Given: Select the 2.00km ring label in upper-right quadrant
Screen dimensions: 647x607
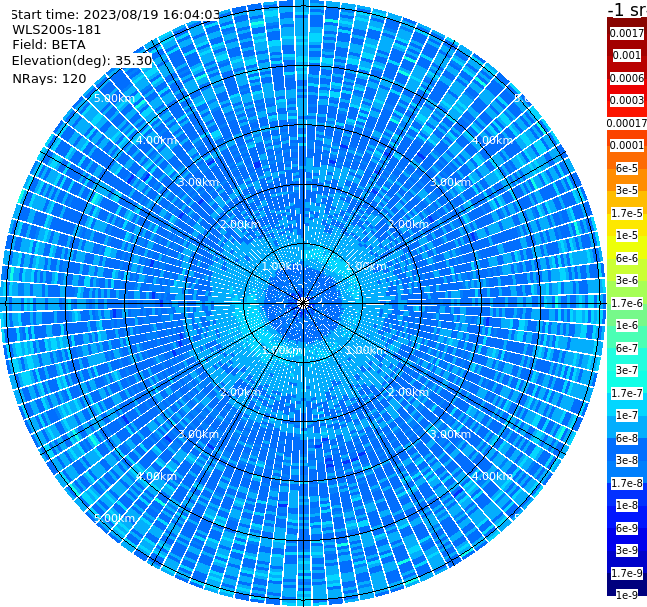Looking at the screenshot, I should [408, 224].
